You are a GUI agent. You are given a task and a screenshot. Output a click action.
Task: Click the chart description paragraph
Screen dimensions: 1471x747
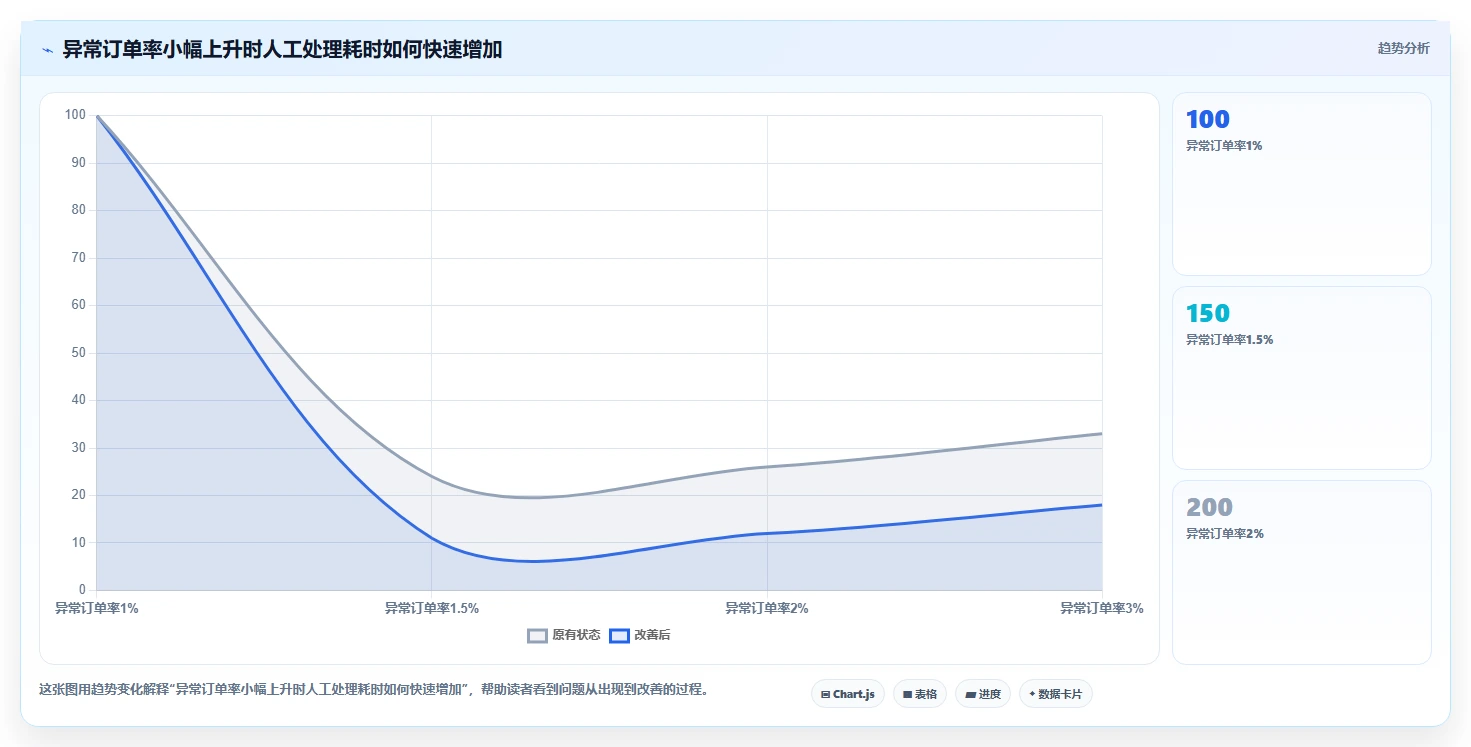click(x=373, y=689)
